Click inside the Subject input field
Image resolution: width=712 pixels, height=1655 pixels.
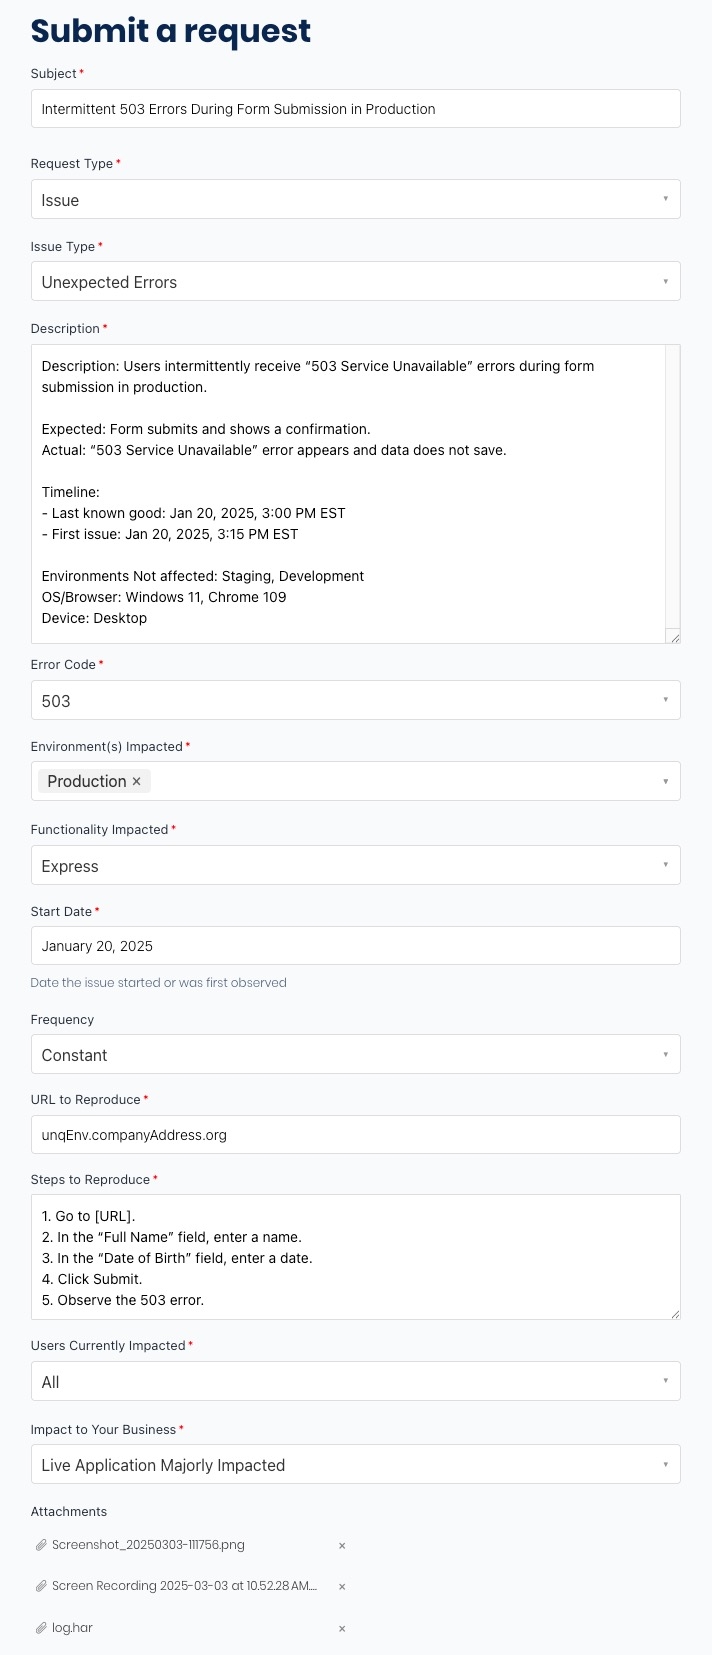[356, 109]
